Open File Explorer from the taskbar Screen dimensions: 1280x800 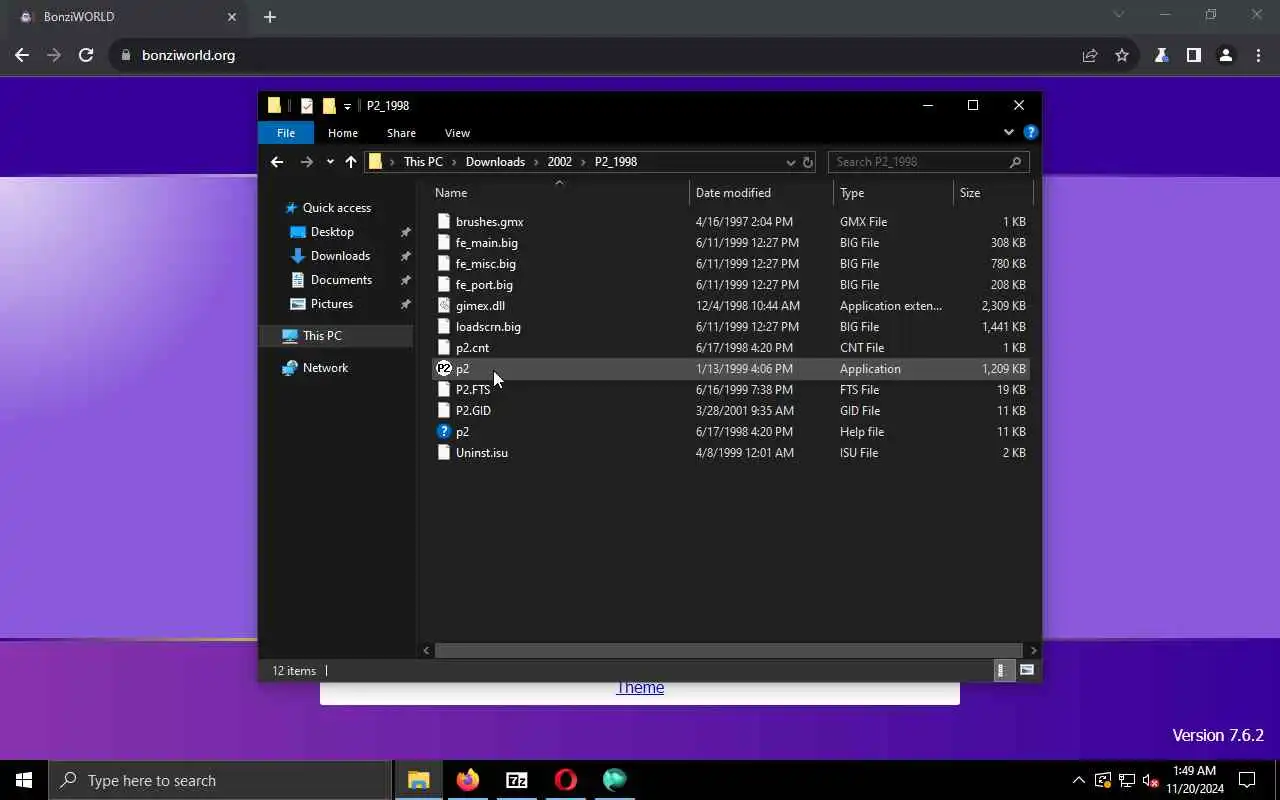[x=418, y=780]
